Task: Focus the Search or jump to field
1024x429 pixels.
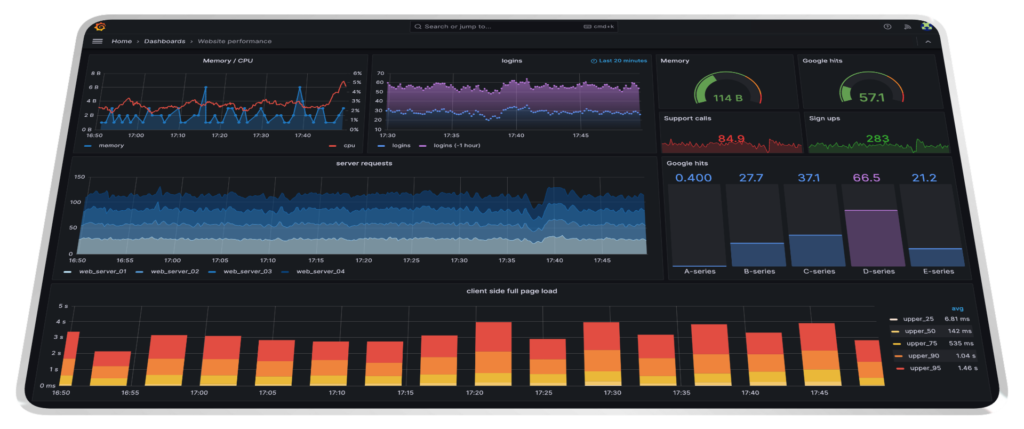Action: coord(513,27)
